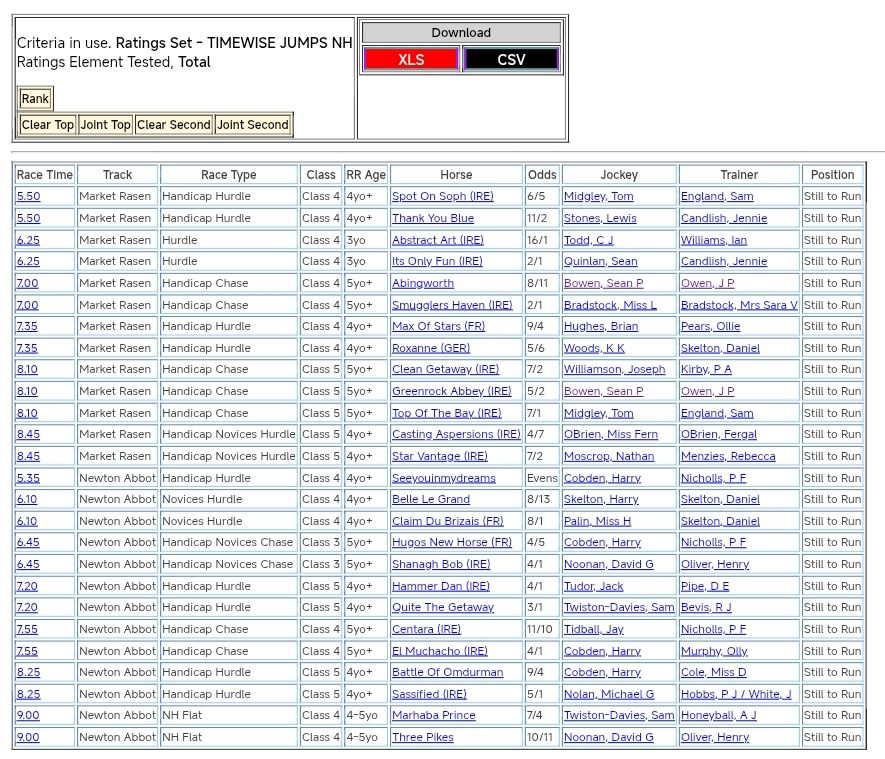
Task: Open jockey link OBrien, Miss Fern
Action: tap(610, 435)
